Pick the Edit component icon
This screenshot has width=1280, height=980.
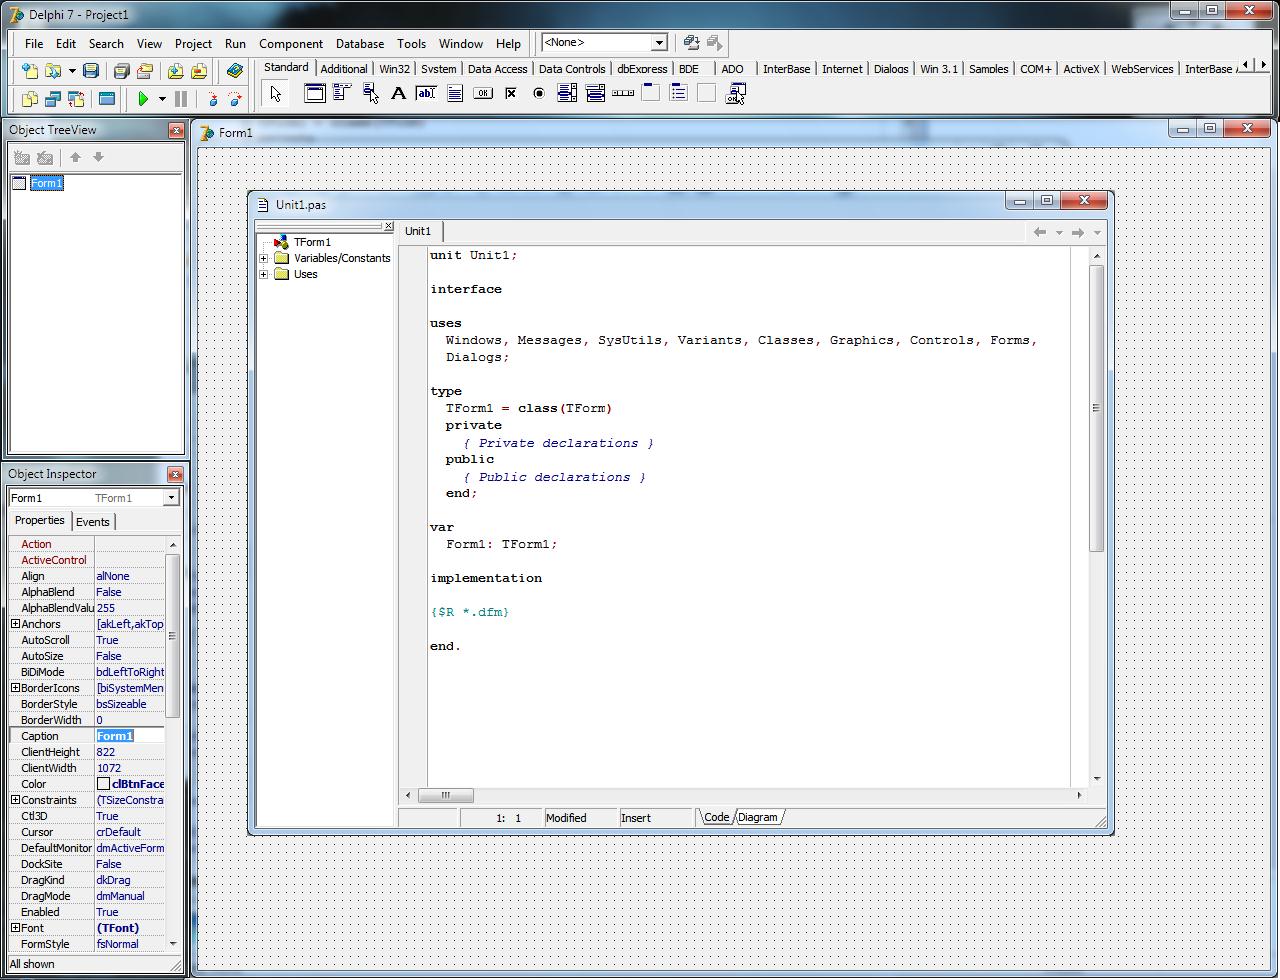[x=426, y=94]
